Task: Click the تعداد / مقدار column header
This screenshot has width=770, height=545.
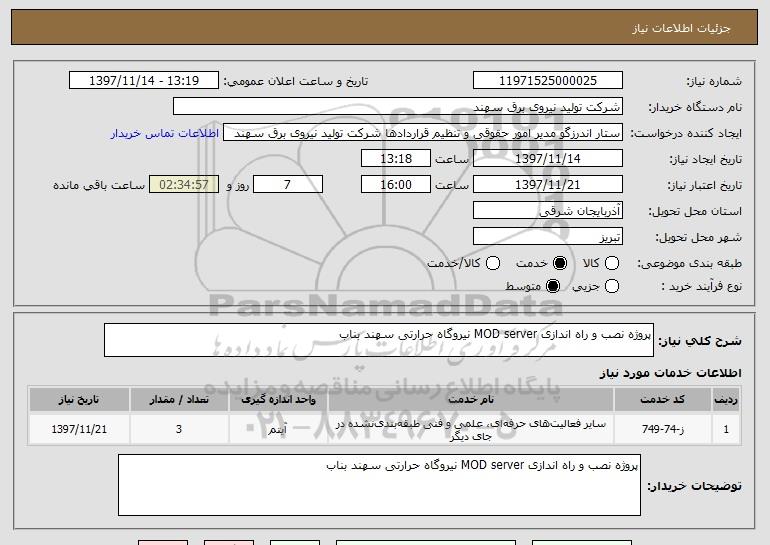Action: click(179, 400)
